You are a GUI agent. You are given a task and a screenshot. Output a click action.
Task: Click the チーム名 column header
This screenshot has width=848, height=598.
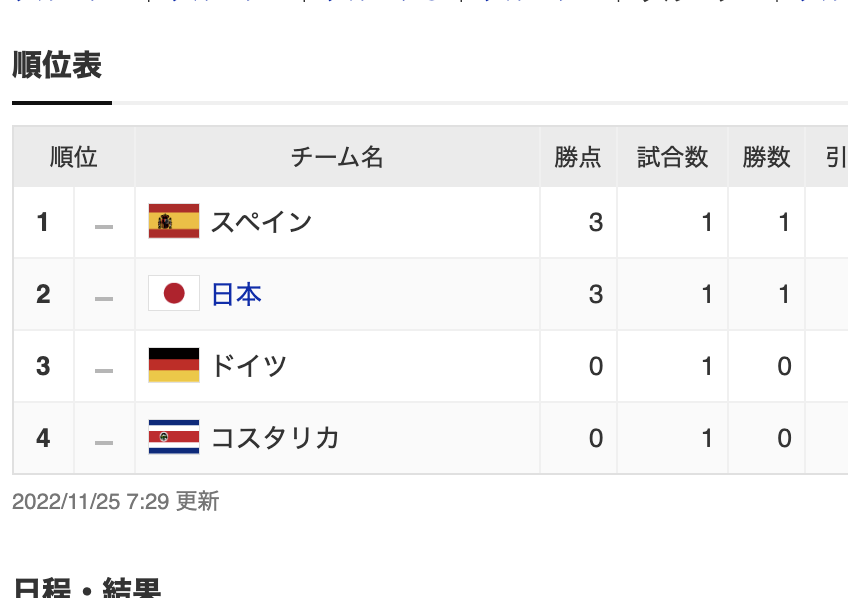point(337,157)
